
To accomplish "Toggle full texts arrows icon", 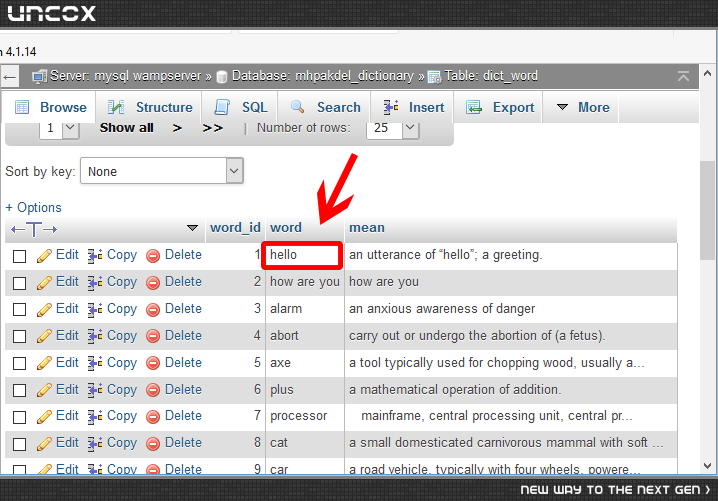I will click(x=34, y=229).
